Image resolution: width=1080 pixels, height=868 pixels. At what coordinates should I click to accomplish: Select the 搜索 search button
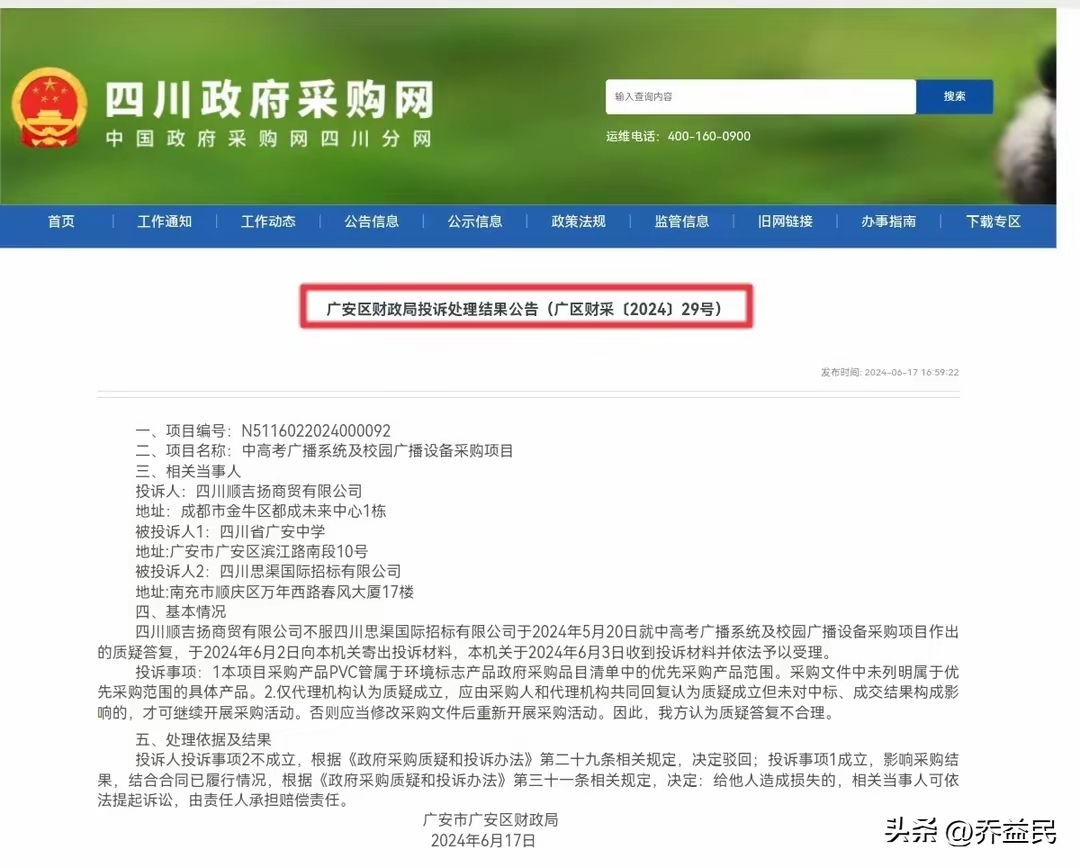[x=953, y=97]
